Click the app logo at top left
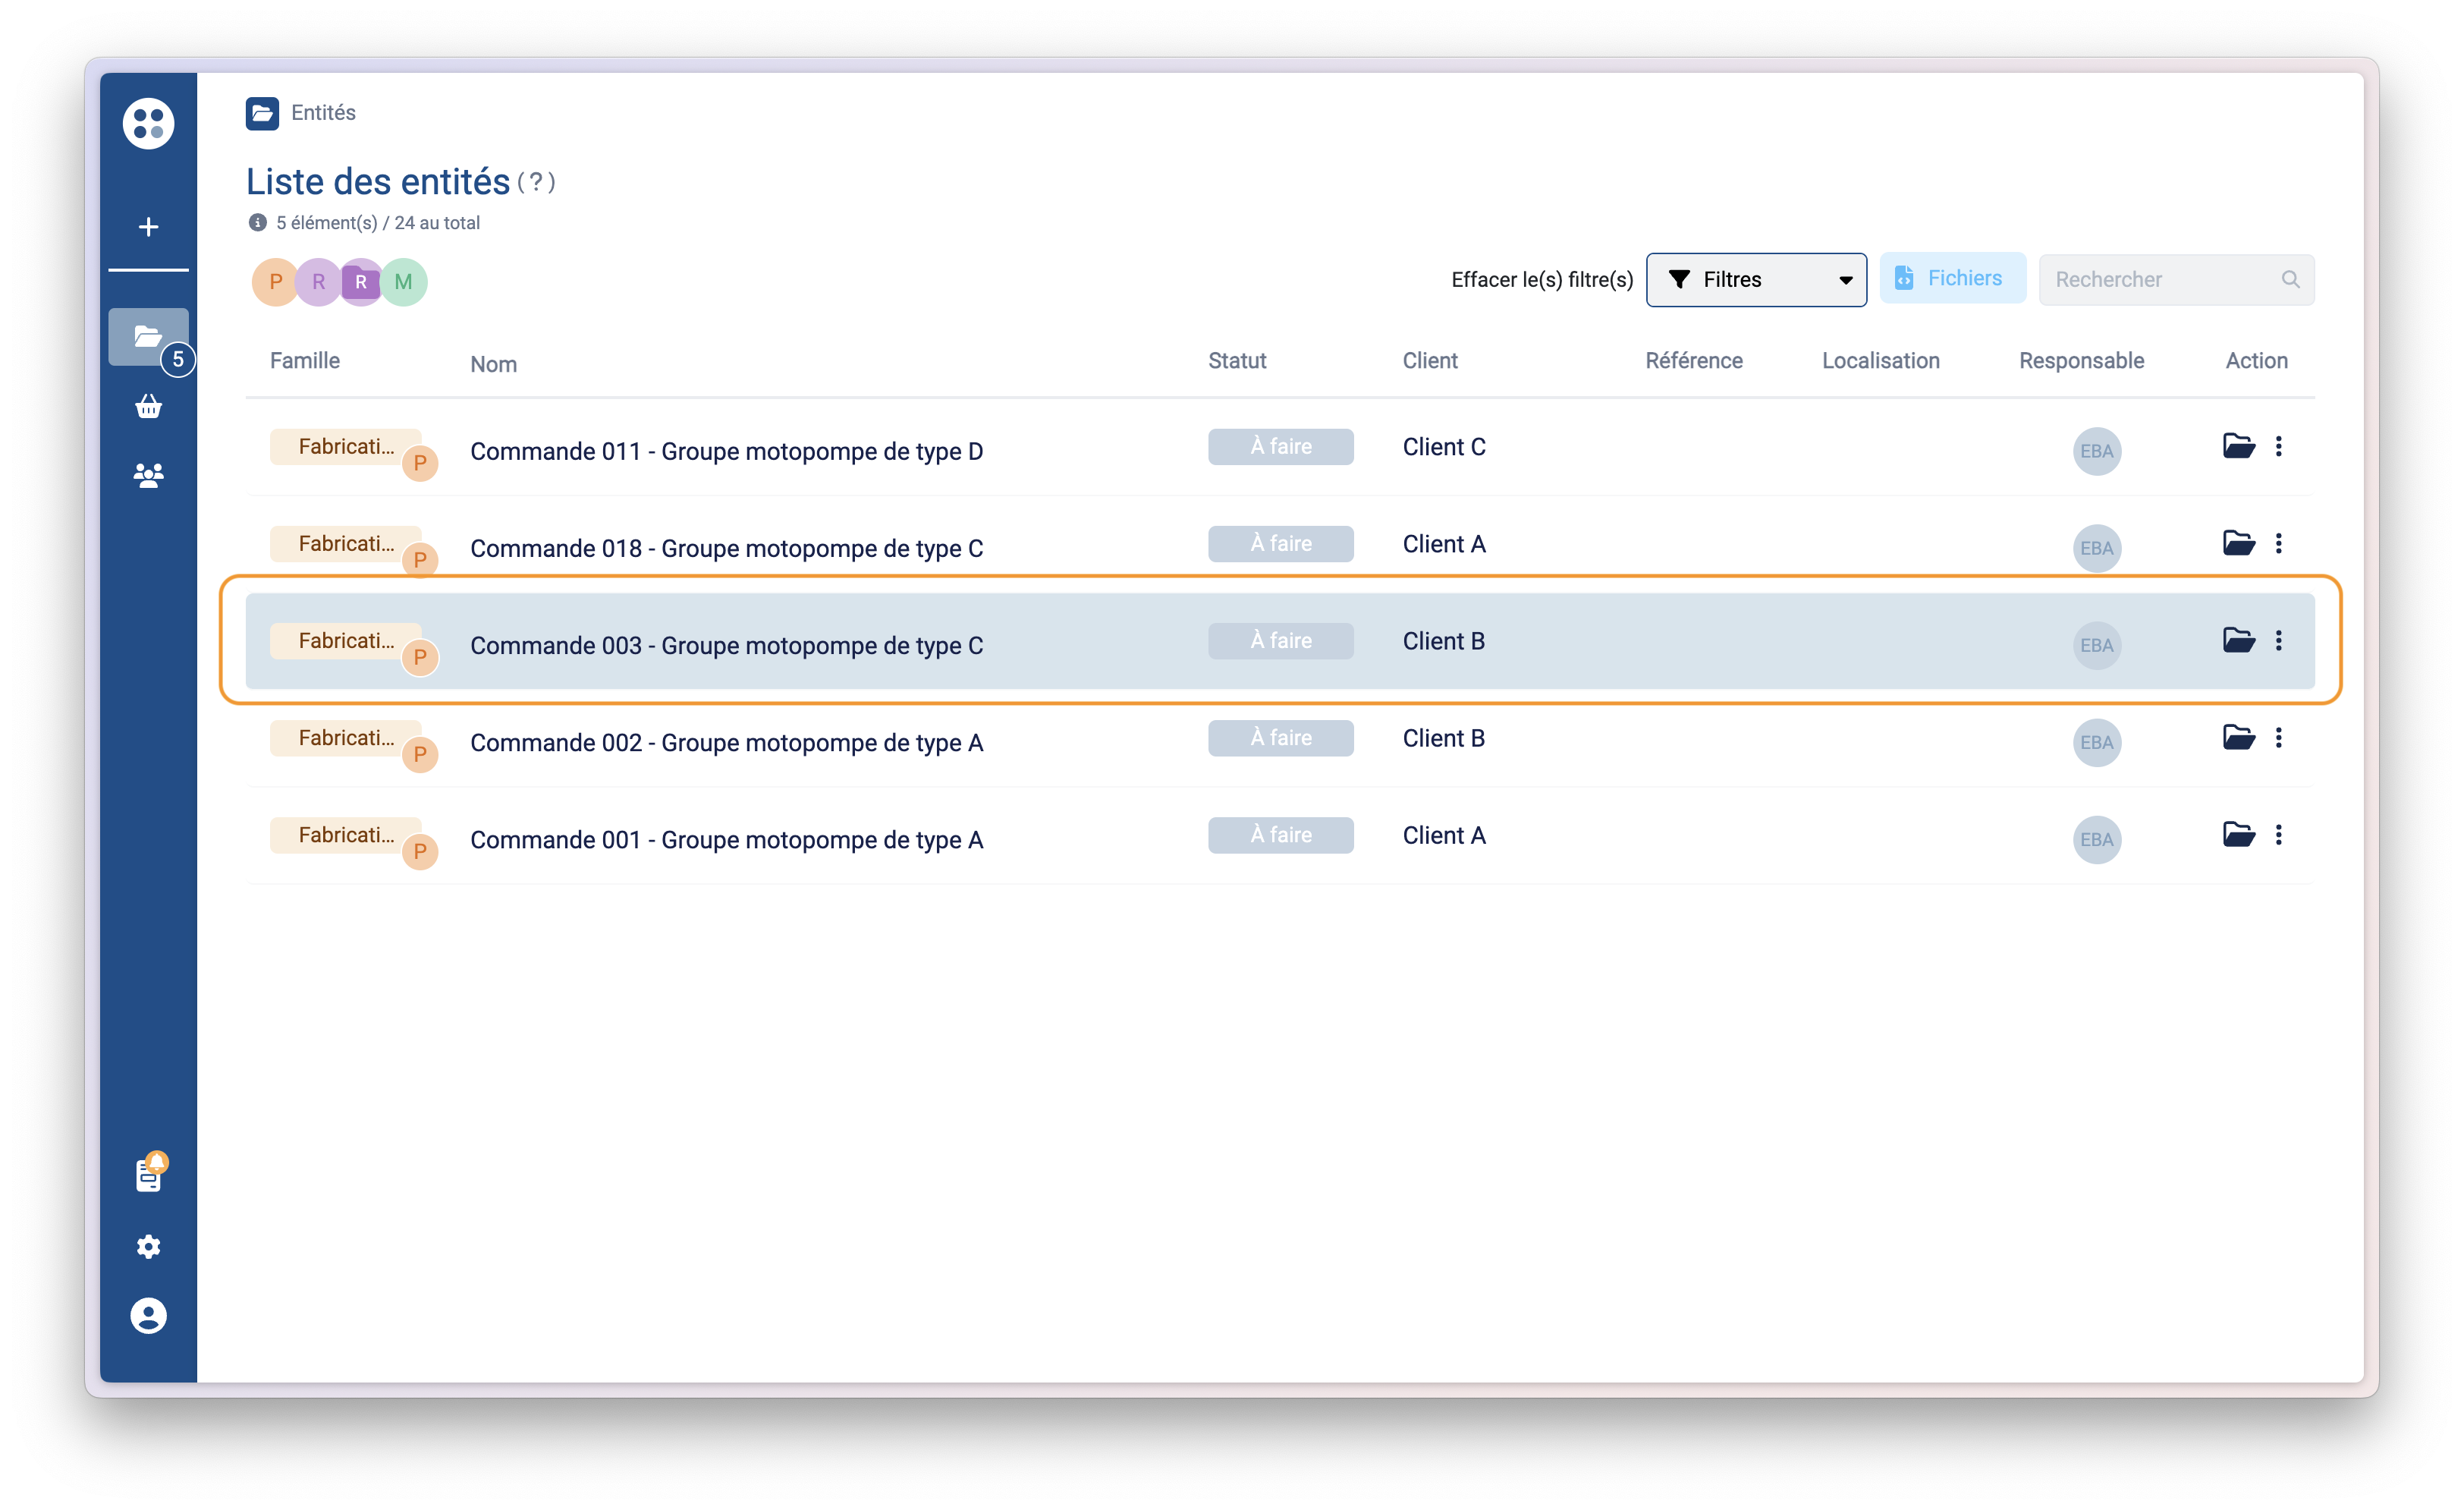Image resolution: width=2464 pixels, height=1510 pixels. click(148, 123)
